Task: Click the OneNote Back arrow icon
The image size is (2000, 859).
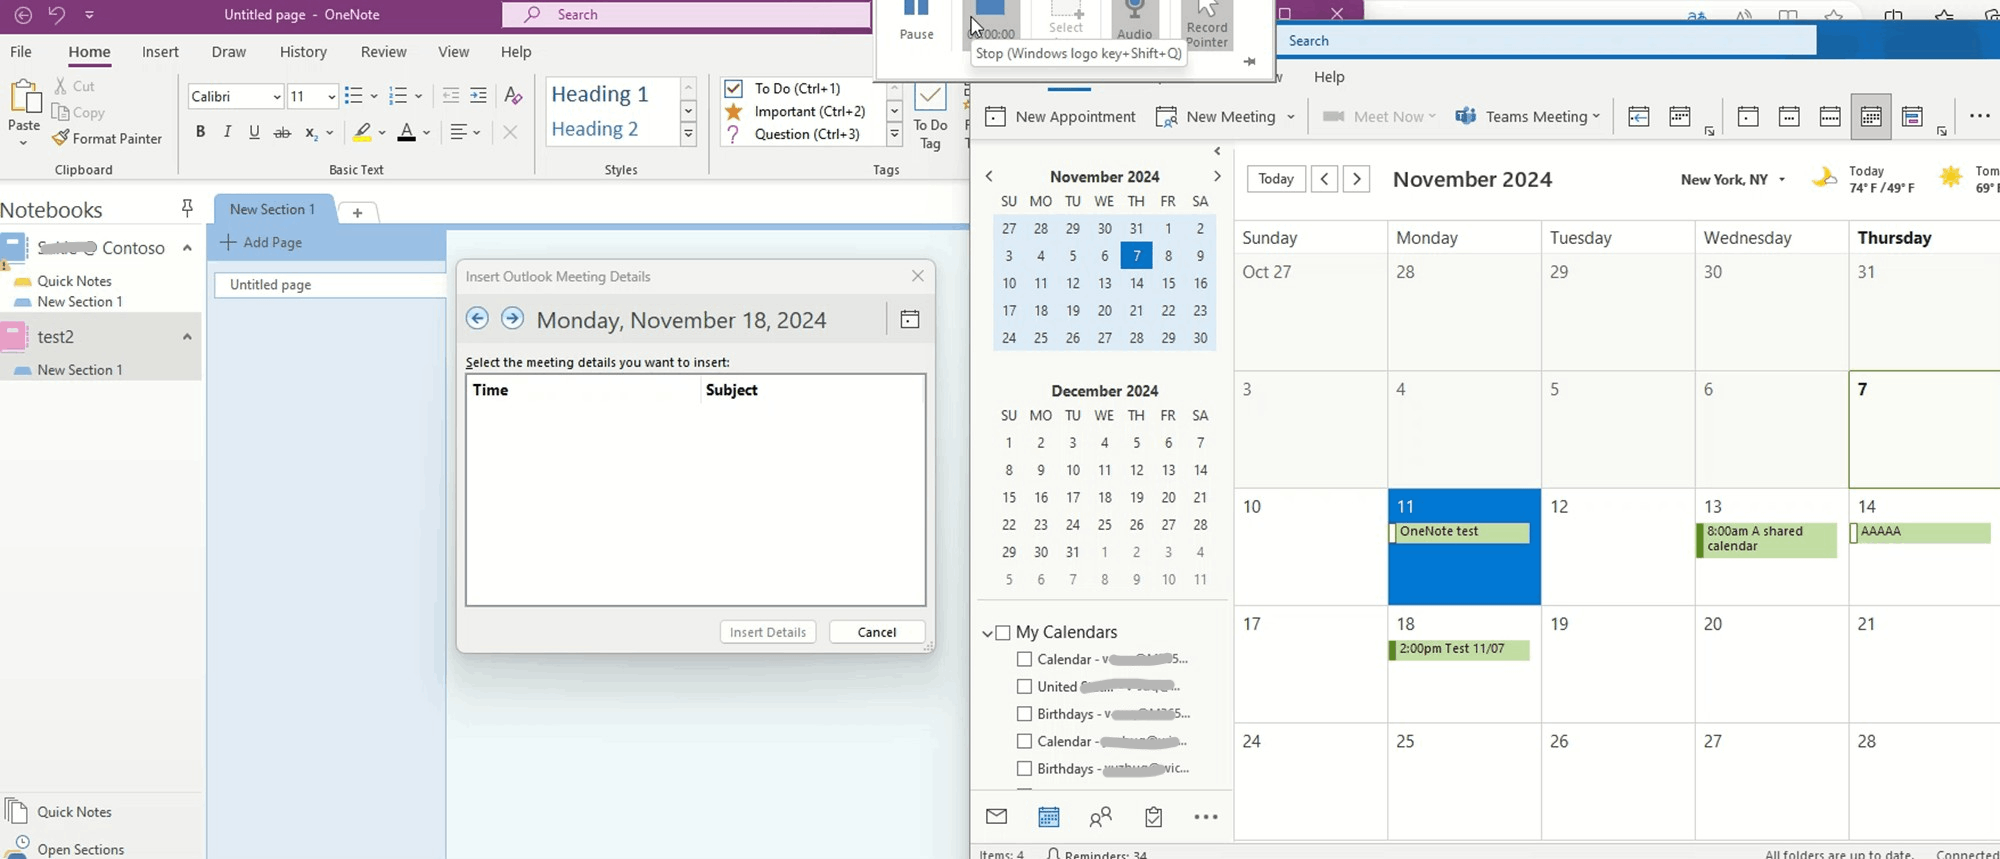Action: 23,15
